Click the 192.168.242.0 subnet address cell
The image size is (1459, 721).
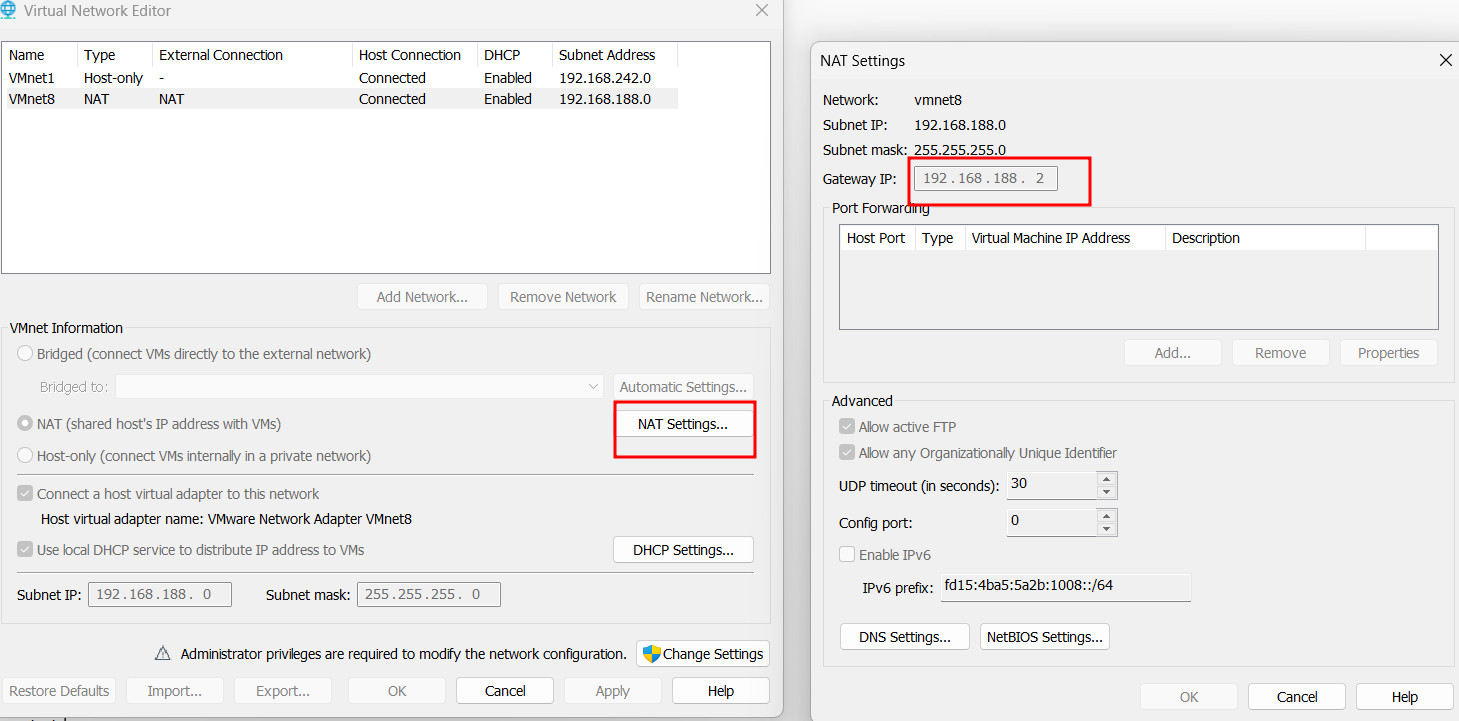point(605,78)
